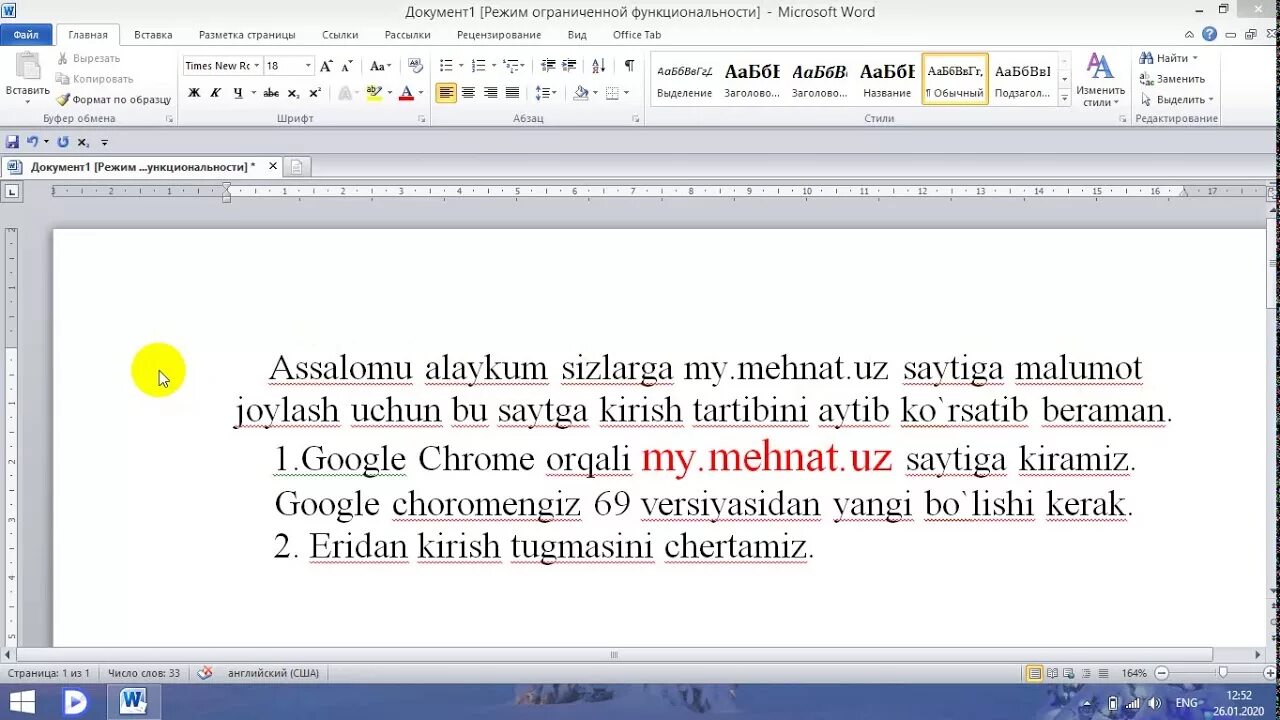Open the highlight color dropdown arrow
Image resolution: width=1280 pixels, height=720 pixels.
[388, 93]
